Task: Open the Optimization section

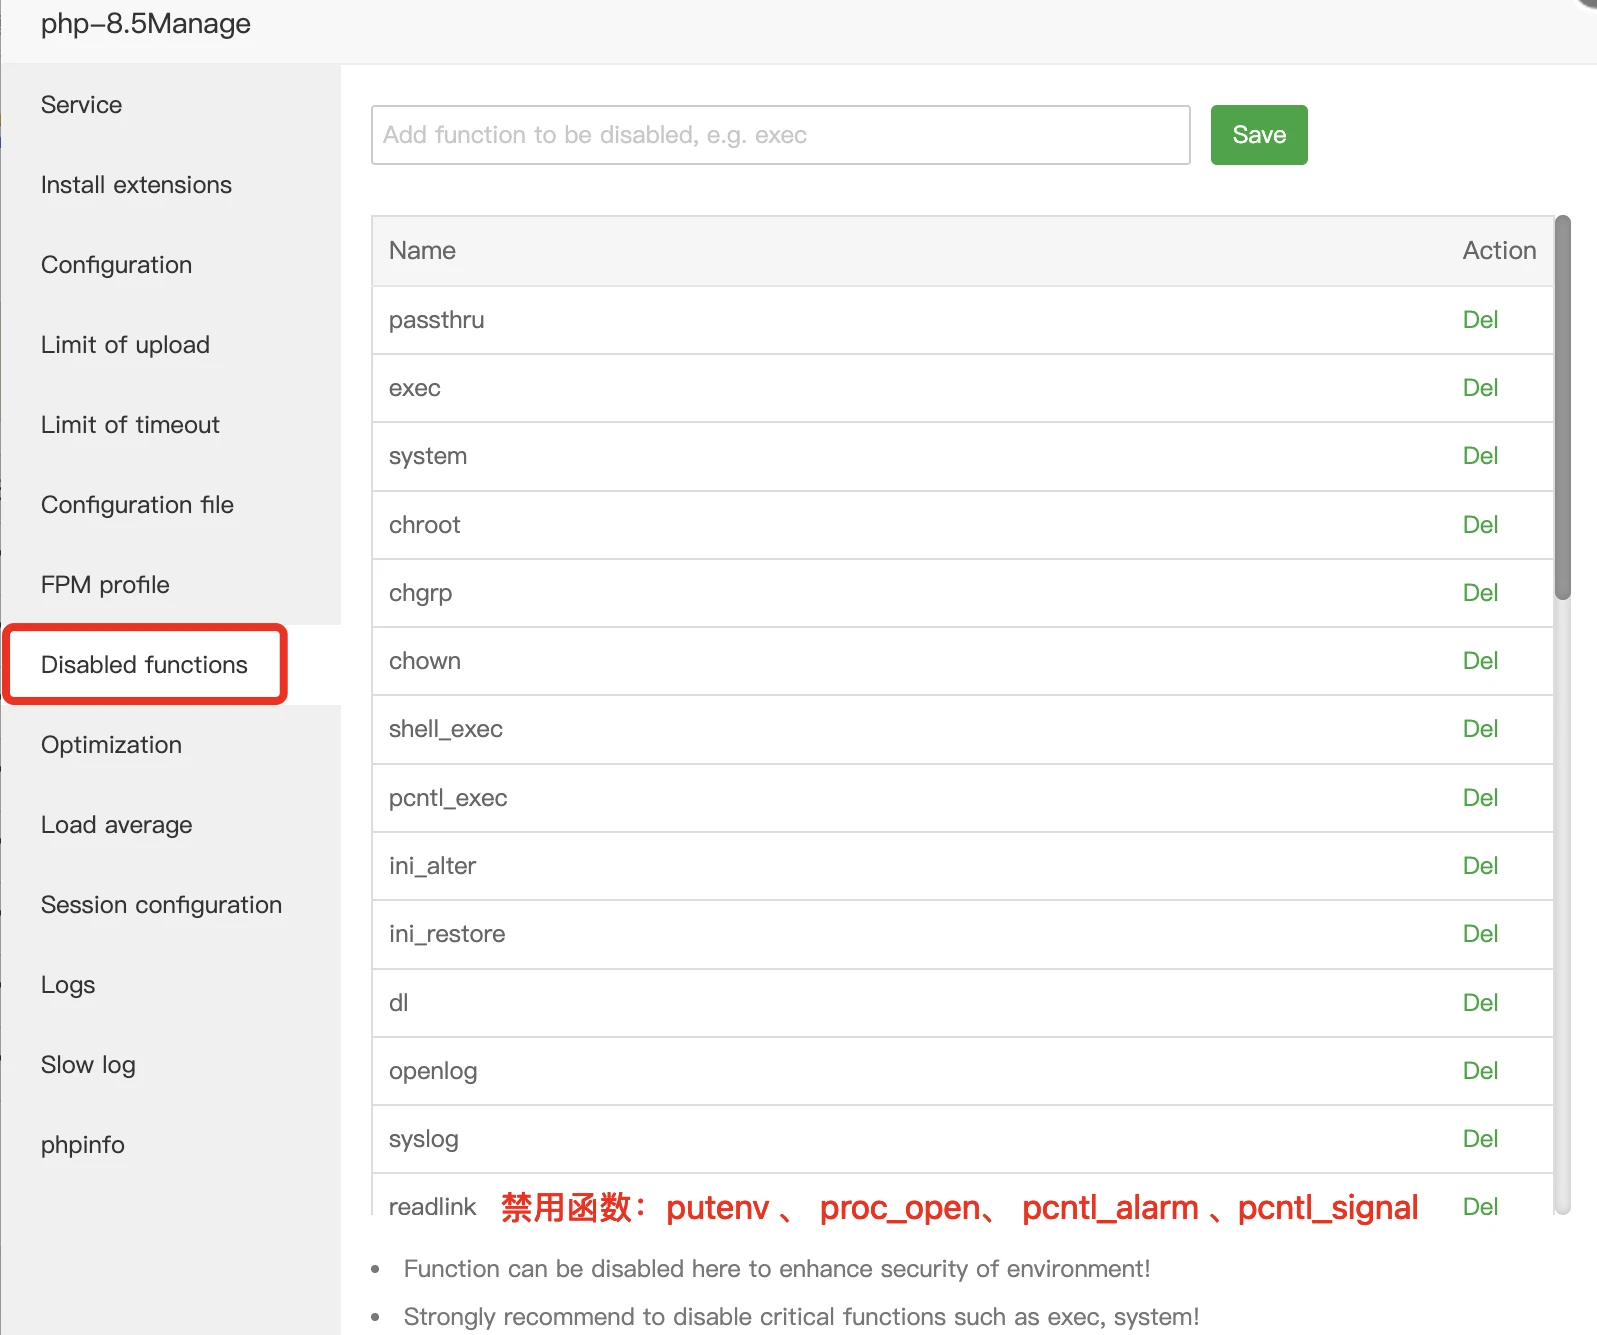Action: (x=111, y=745)
